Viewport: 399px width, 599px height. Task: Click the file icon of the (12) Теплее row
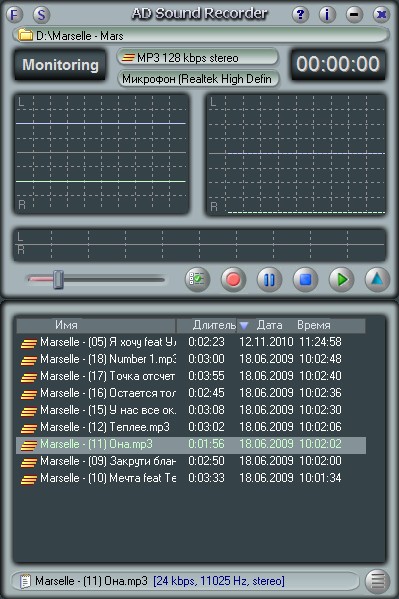[x=29, y=428]
